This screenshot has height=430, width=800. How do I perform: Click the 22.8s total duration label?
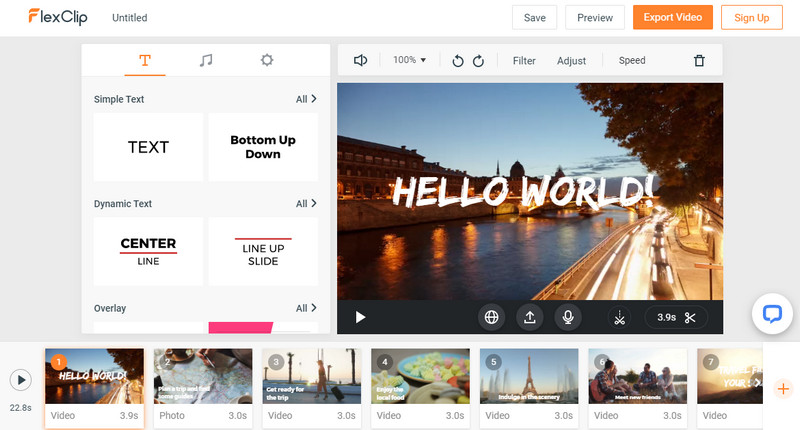pyautogui.click(x=20, y=408)
